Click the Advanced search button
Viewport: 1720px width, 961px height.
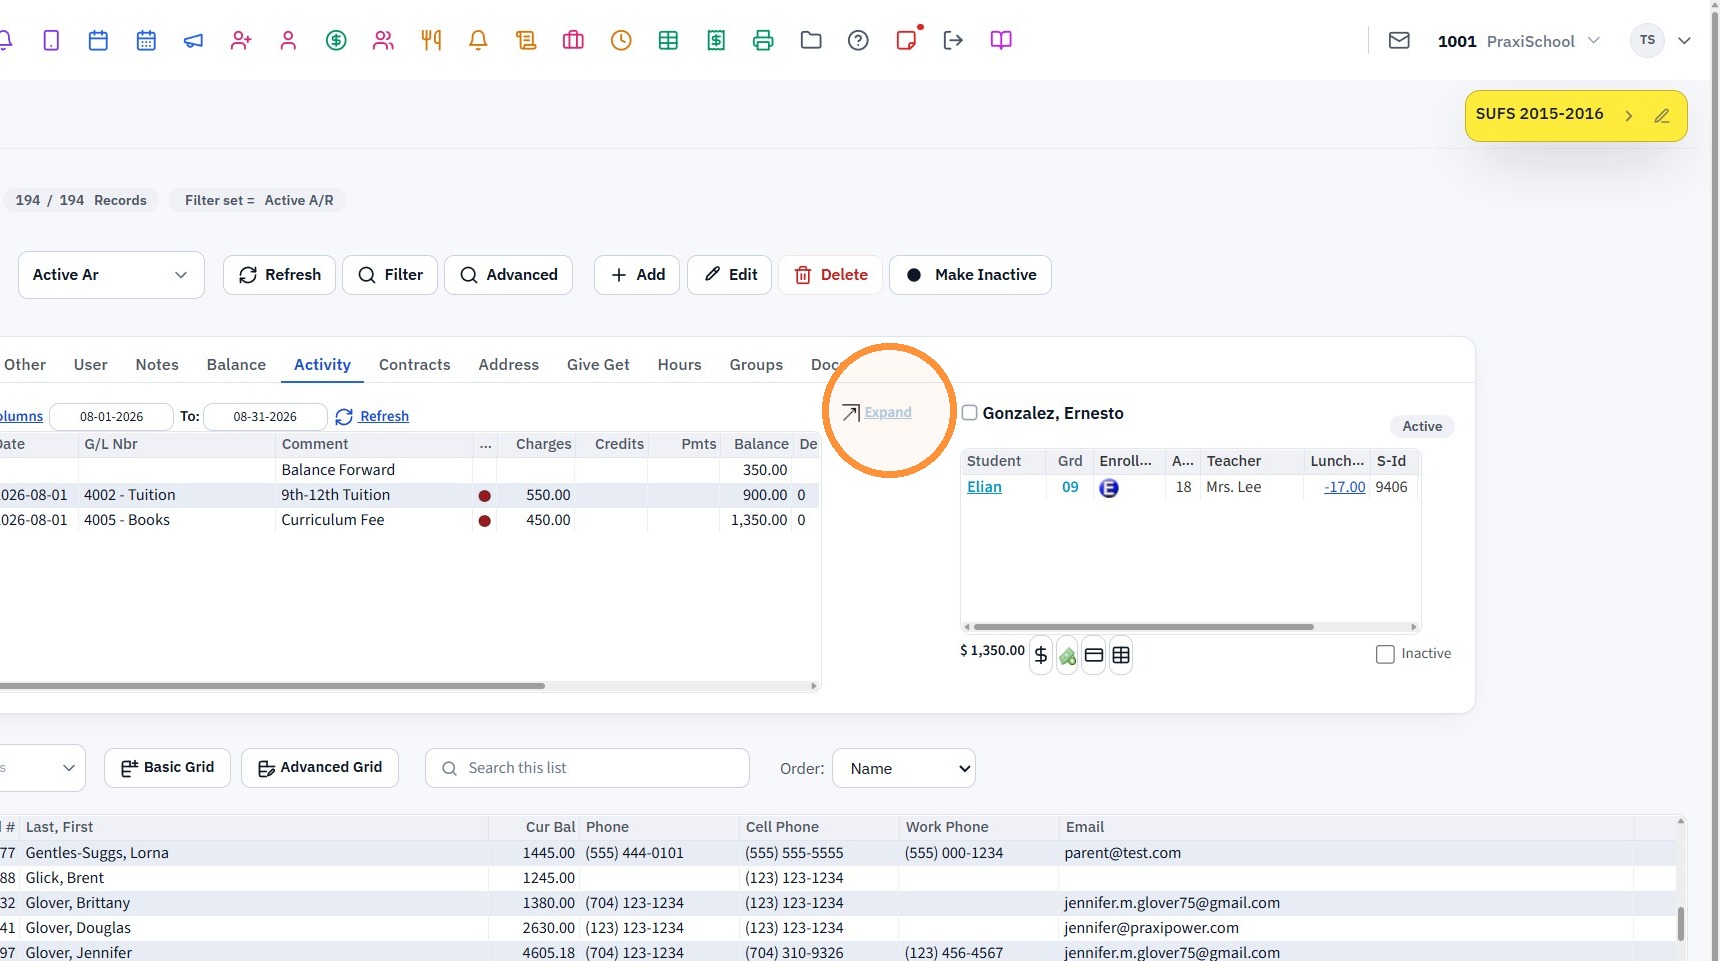(508, 275)
